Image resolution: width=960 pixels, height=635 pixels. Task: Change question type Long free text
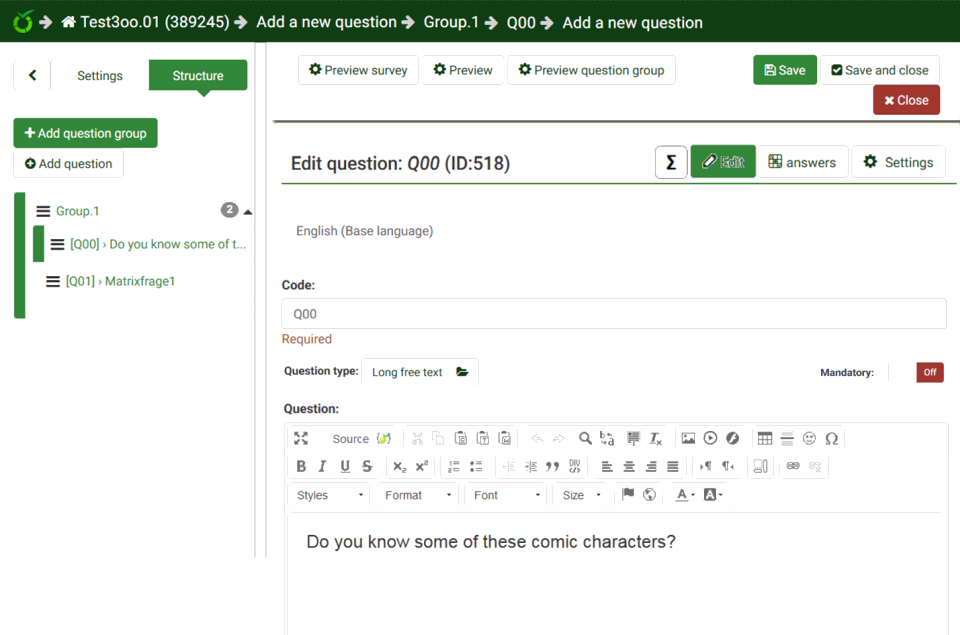420,372
